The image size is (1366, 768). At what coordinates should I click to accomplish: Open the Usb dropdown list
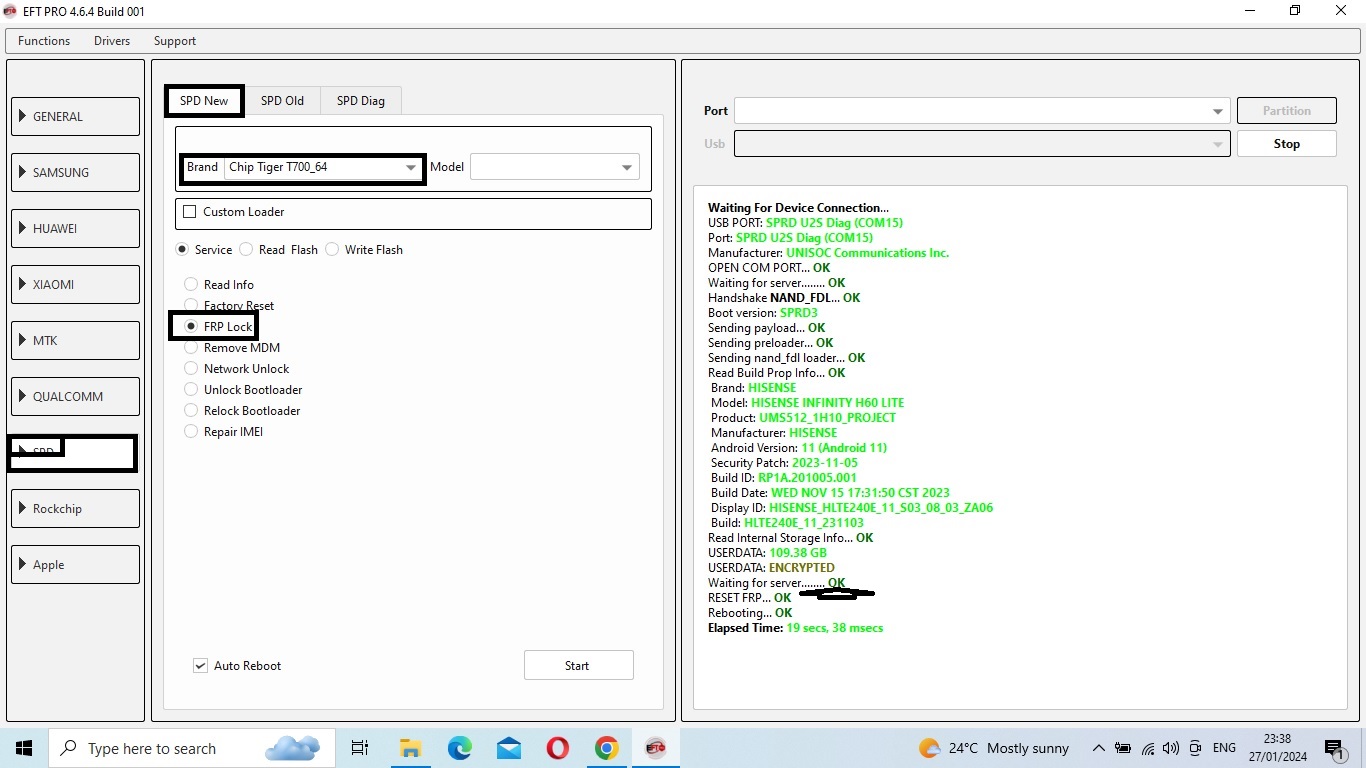tap(981, 144)
